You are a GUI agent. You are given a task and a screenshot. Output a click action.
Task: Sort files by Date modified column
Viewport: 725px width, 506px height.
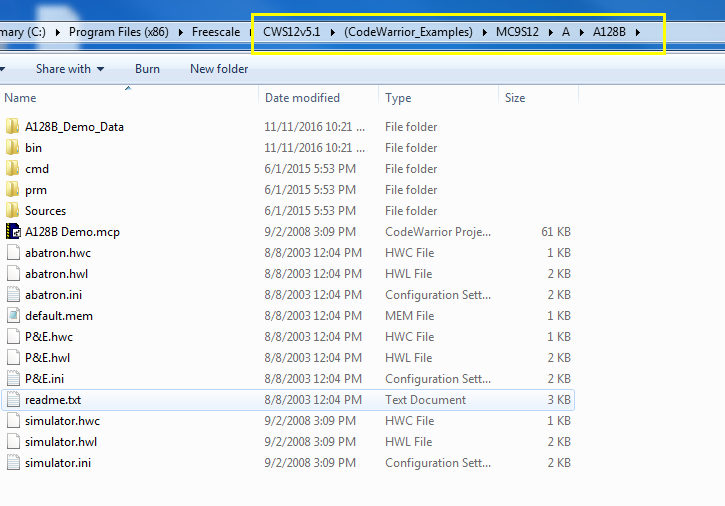point(319,98)
